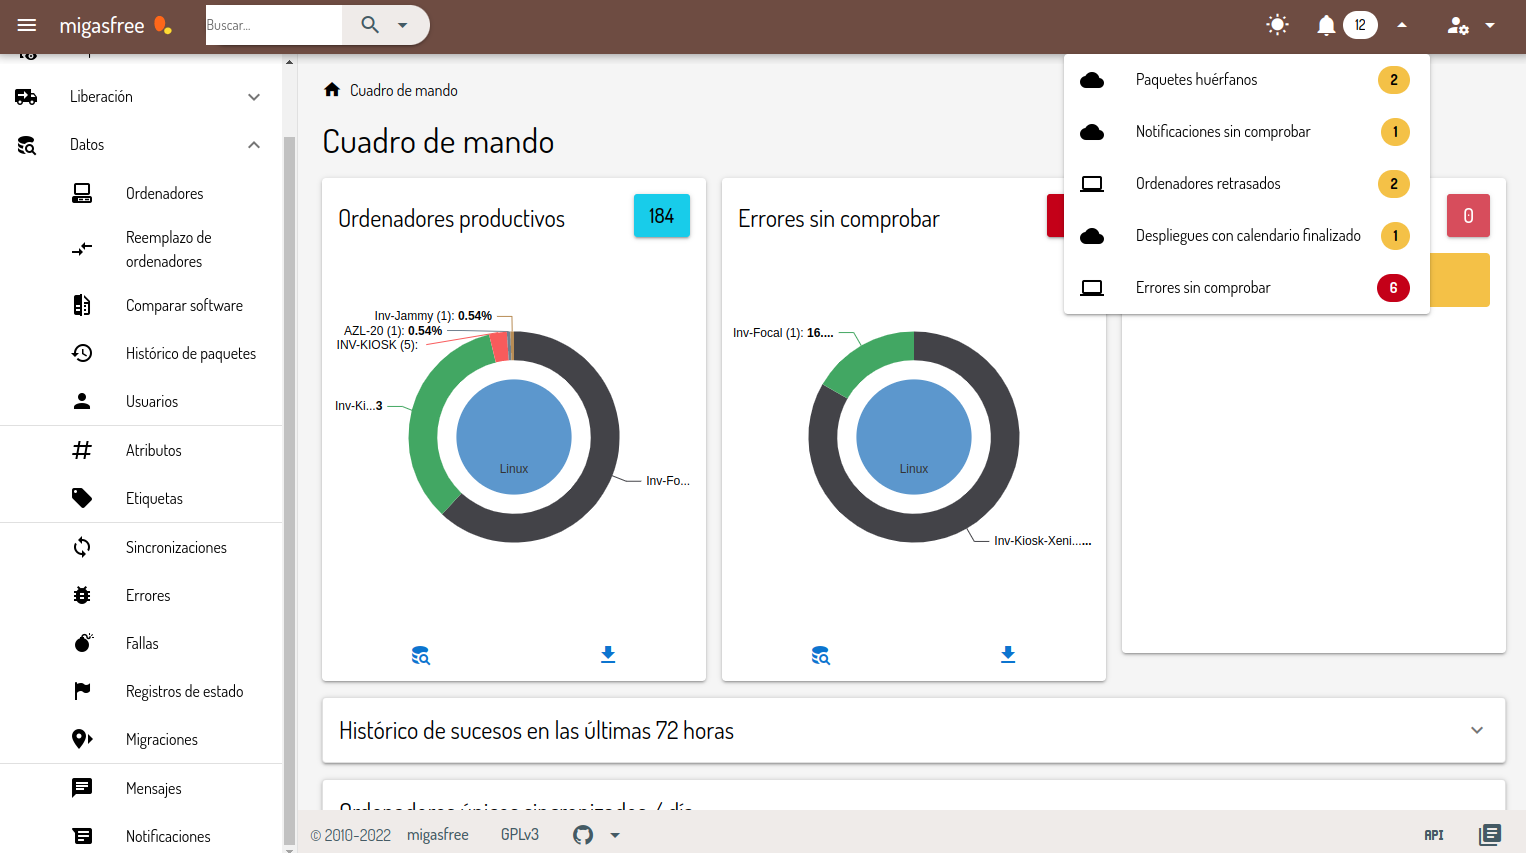Select Paquetes huérfanos alert entry
1526x853 pixels.
[x=1247, y=80]
